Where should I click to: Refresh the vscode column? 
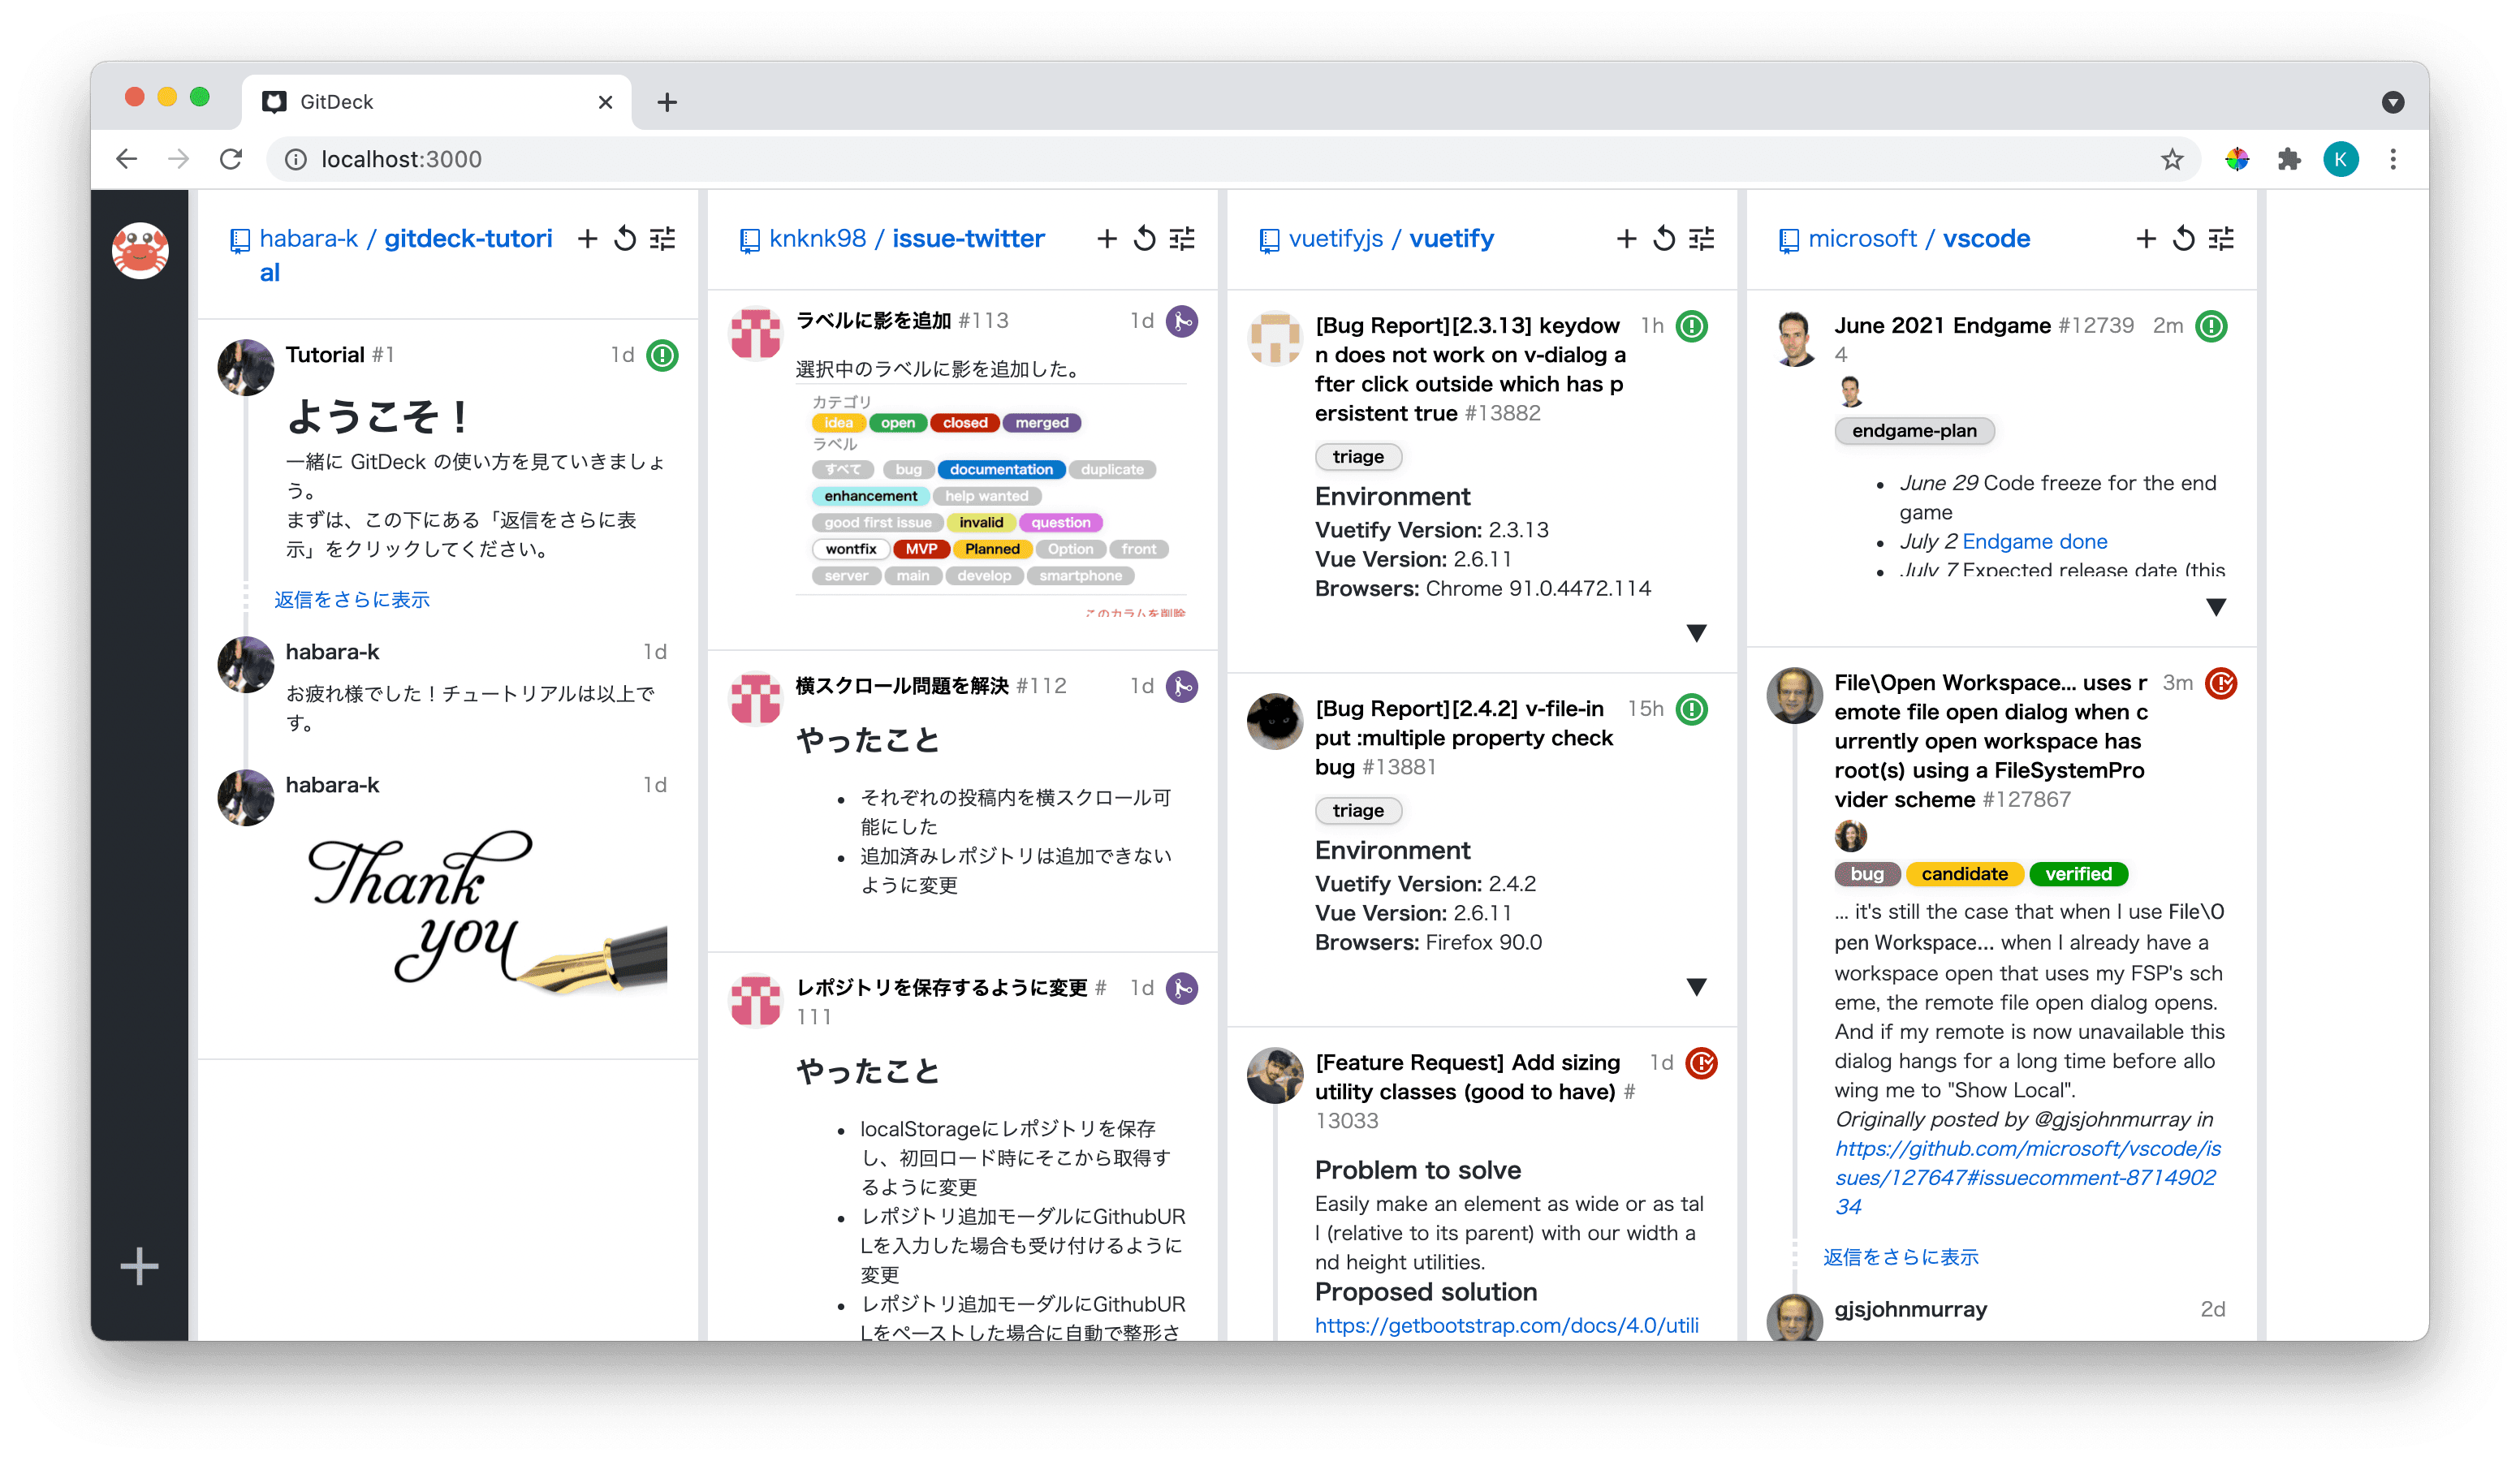(x=2184, y=239)
